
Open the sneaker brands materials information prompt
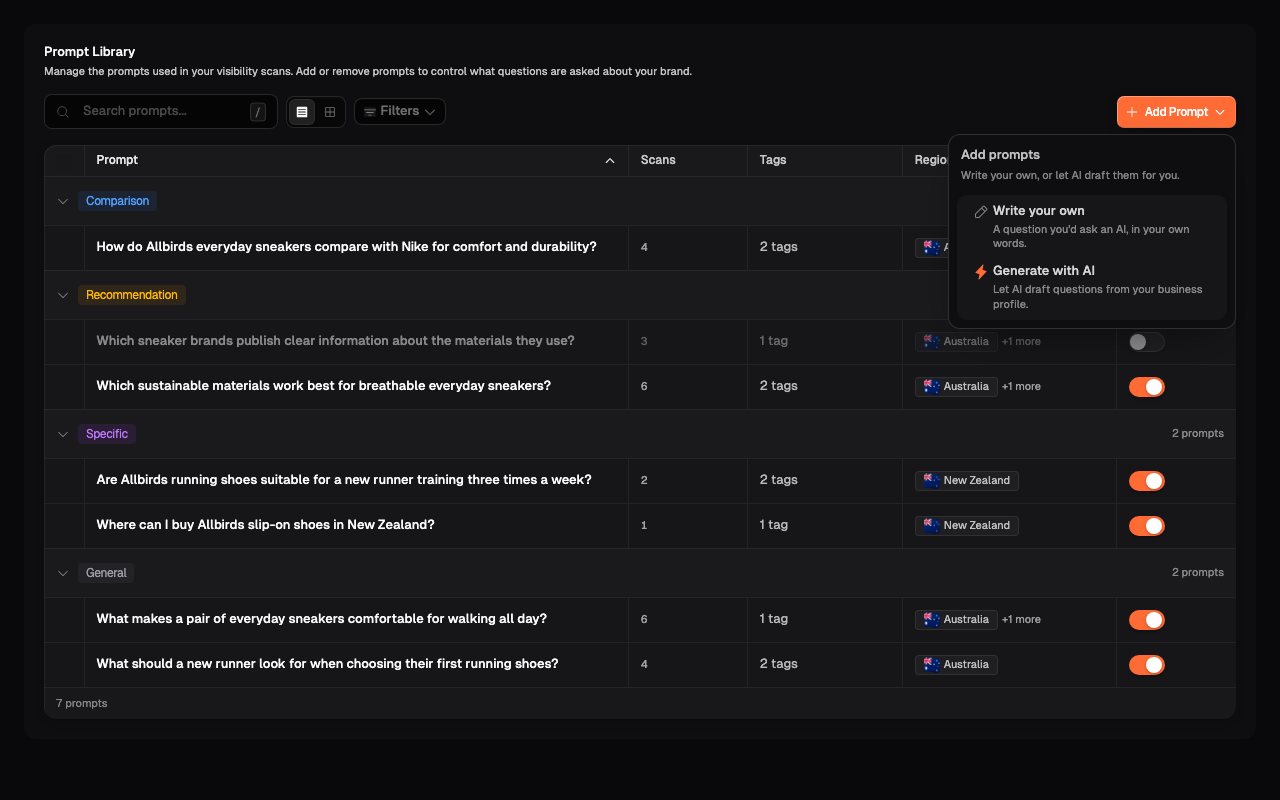coord(335,341)
